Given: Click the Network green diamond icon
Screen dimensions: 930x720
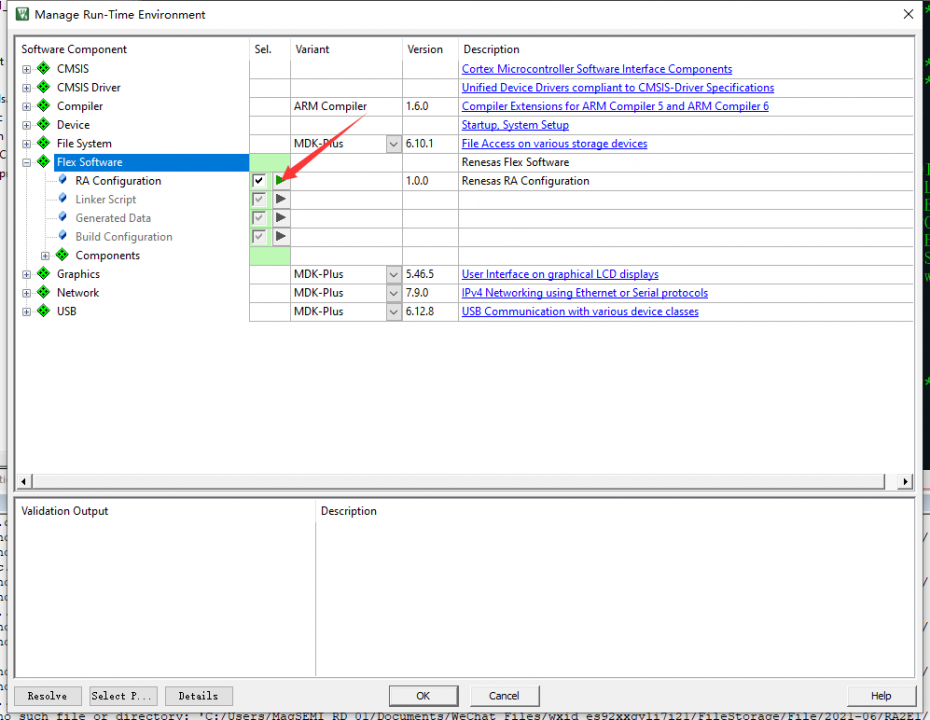Looking at the screenshot, I should coord(43,292).
